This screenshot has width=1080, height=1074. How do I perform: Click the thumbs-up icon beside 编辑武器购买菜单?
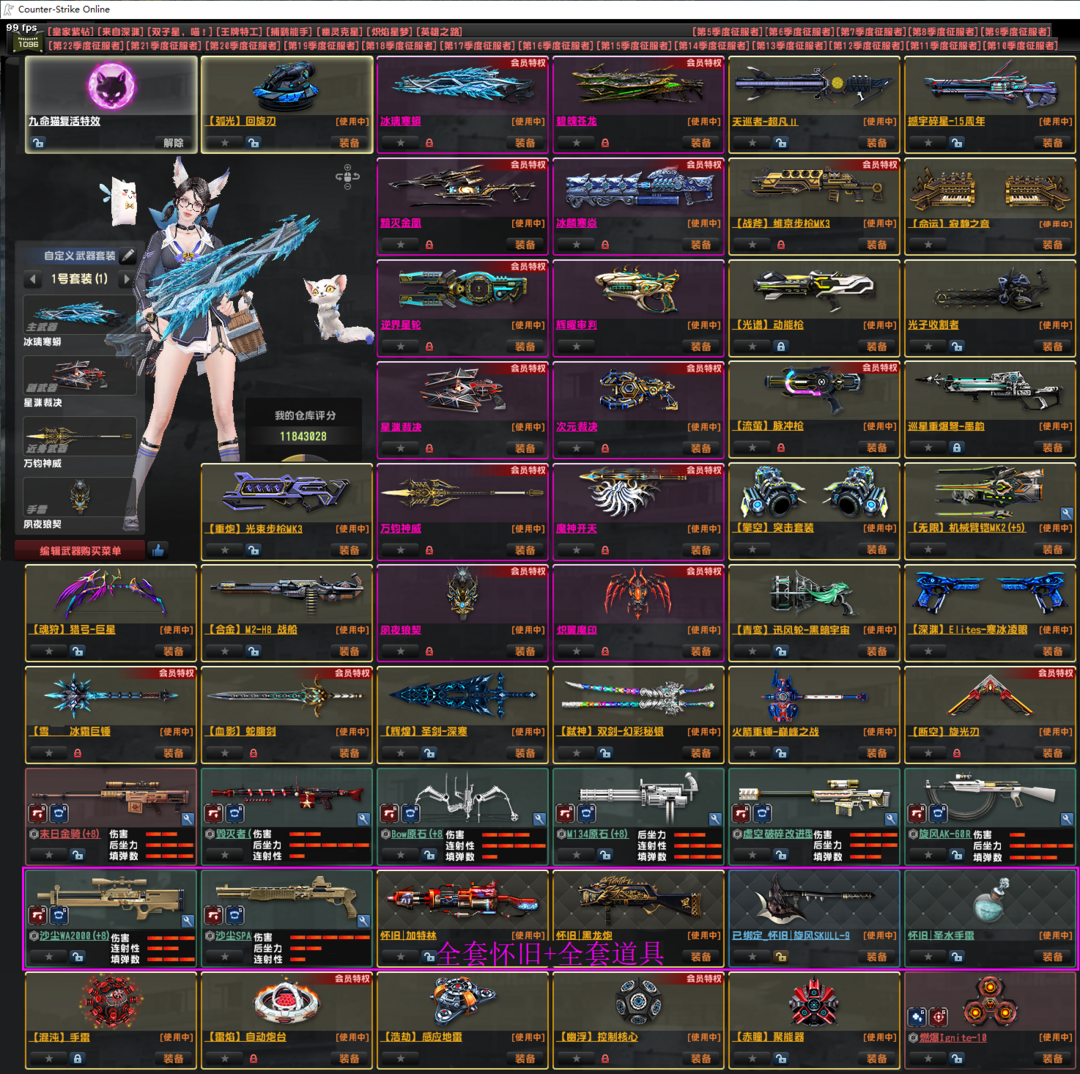tap(158, 550)
